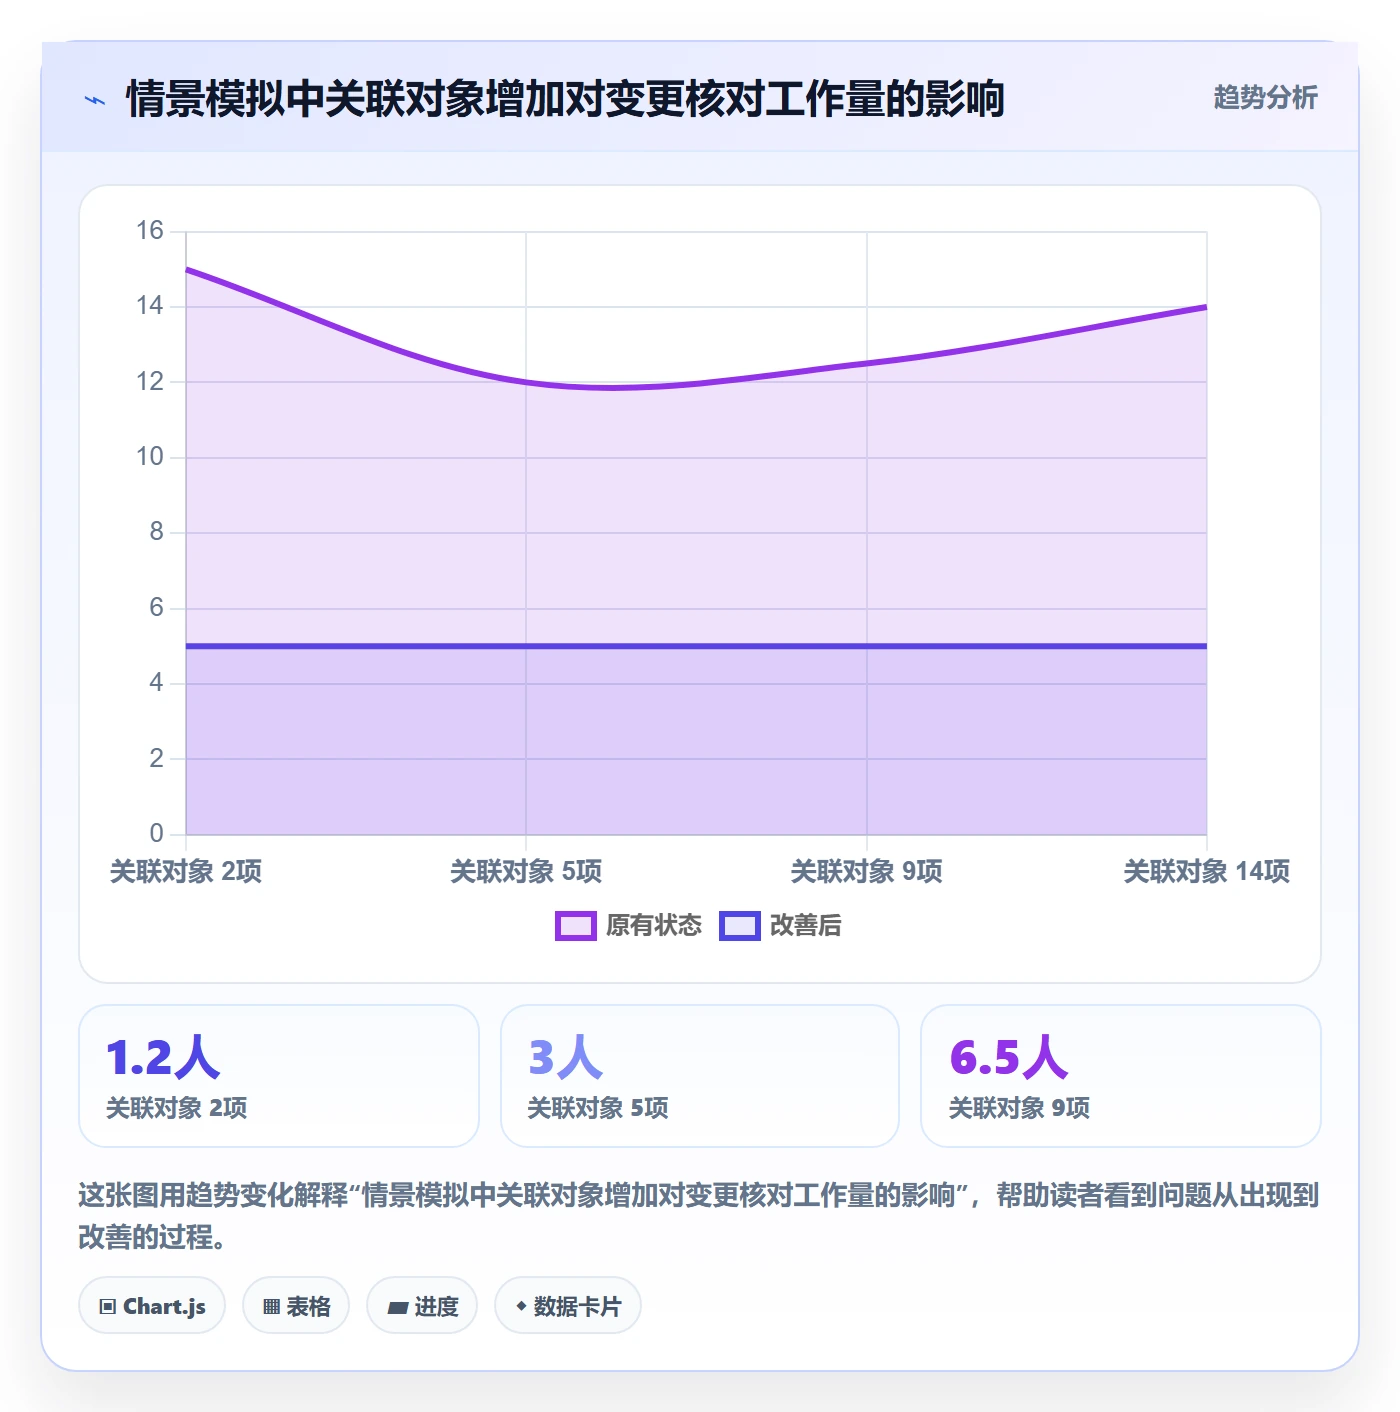Click the y-axis tick 0
1400x1412 pixels.
[157, 833]
